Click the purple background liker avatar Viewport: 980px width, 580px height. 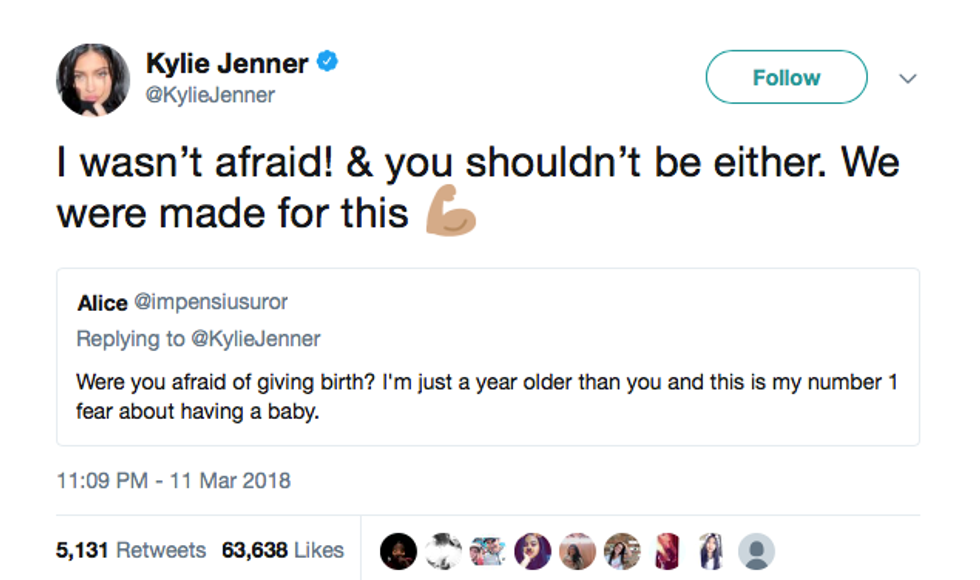(532, 551)
